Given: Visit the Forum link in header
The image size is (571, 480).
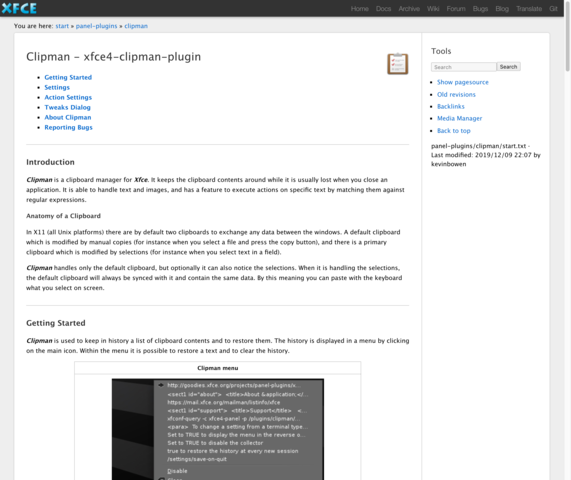Looking at the screenshot, I should [x=456, y=9].
